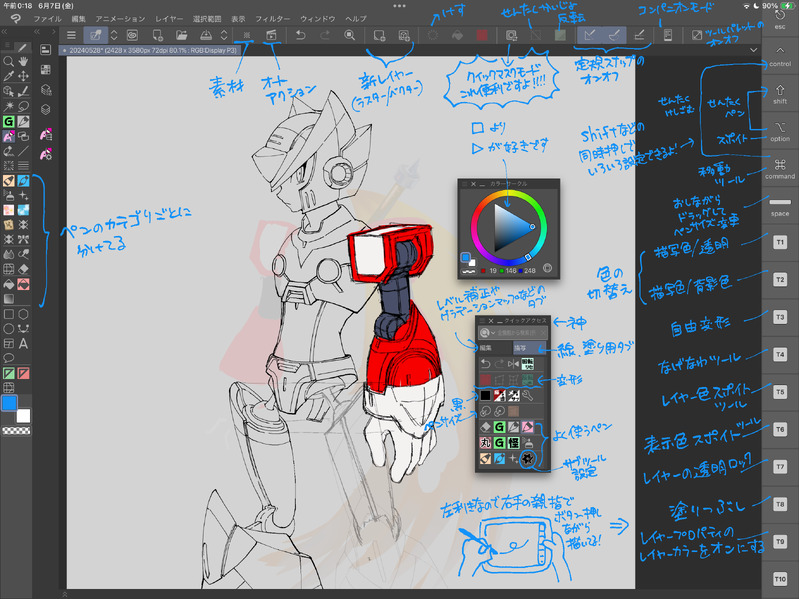Select the Fill bucket tool in the tool palette
Viewport: 799px width, 599px height.
point(9,284)
